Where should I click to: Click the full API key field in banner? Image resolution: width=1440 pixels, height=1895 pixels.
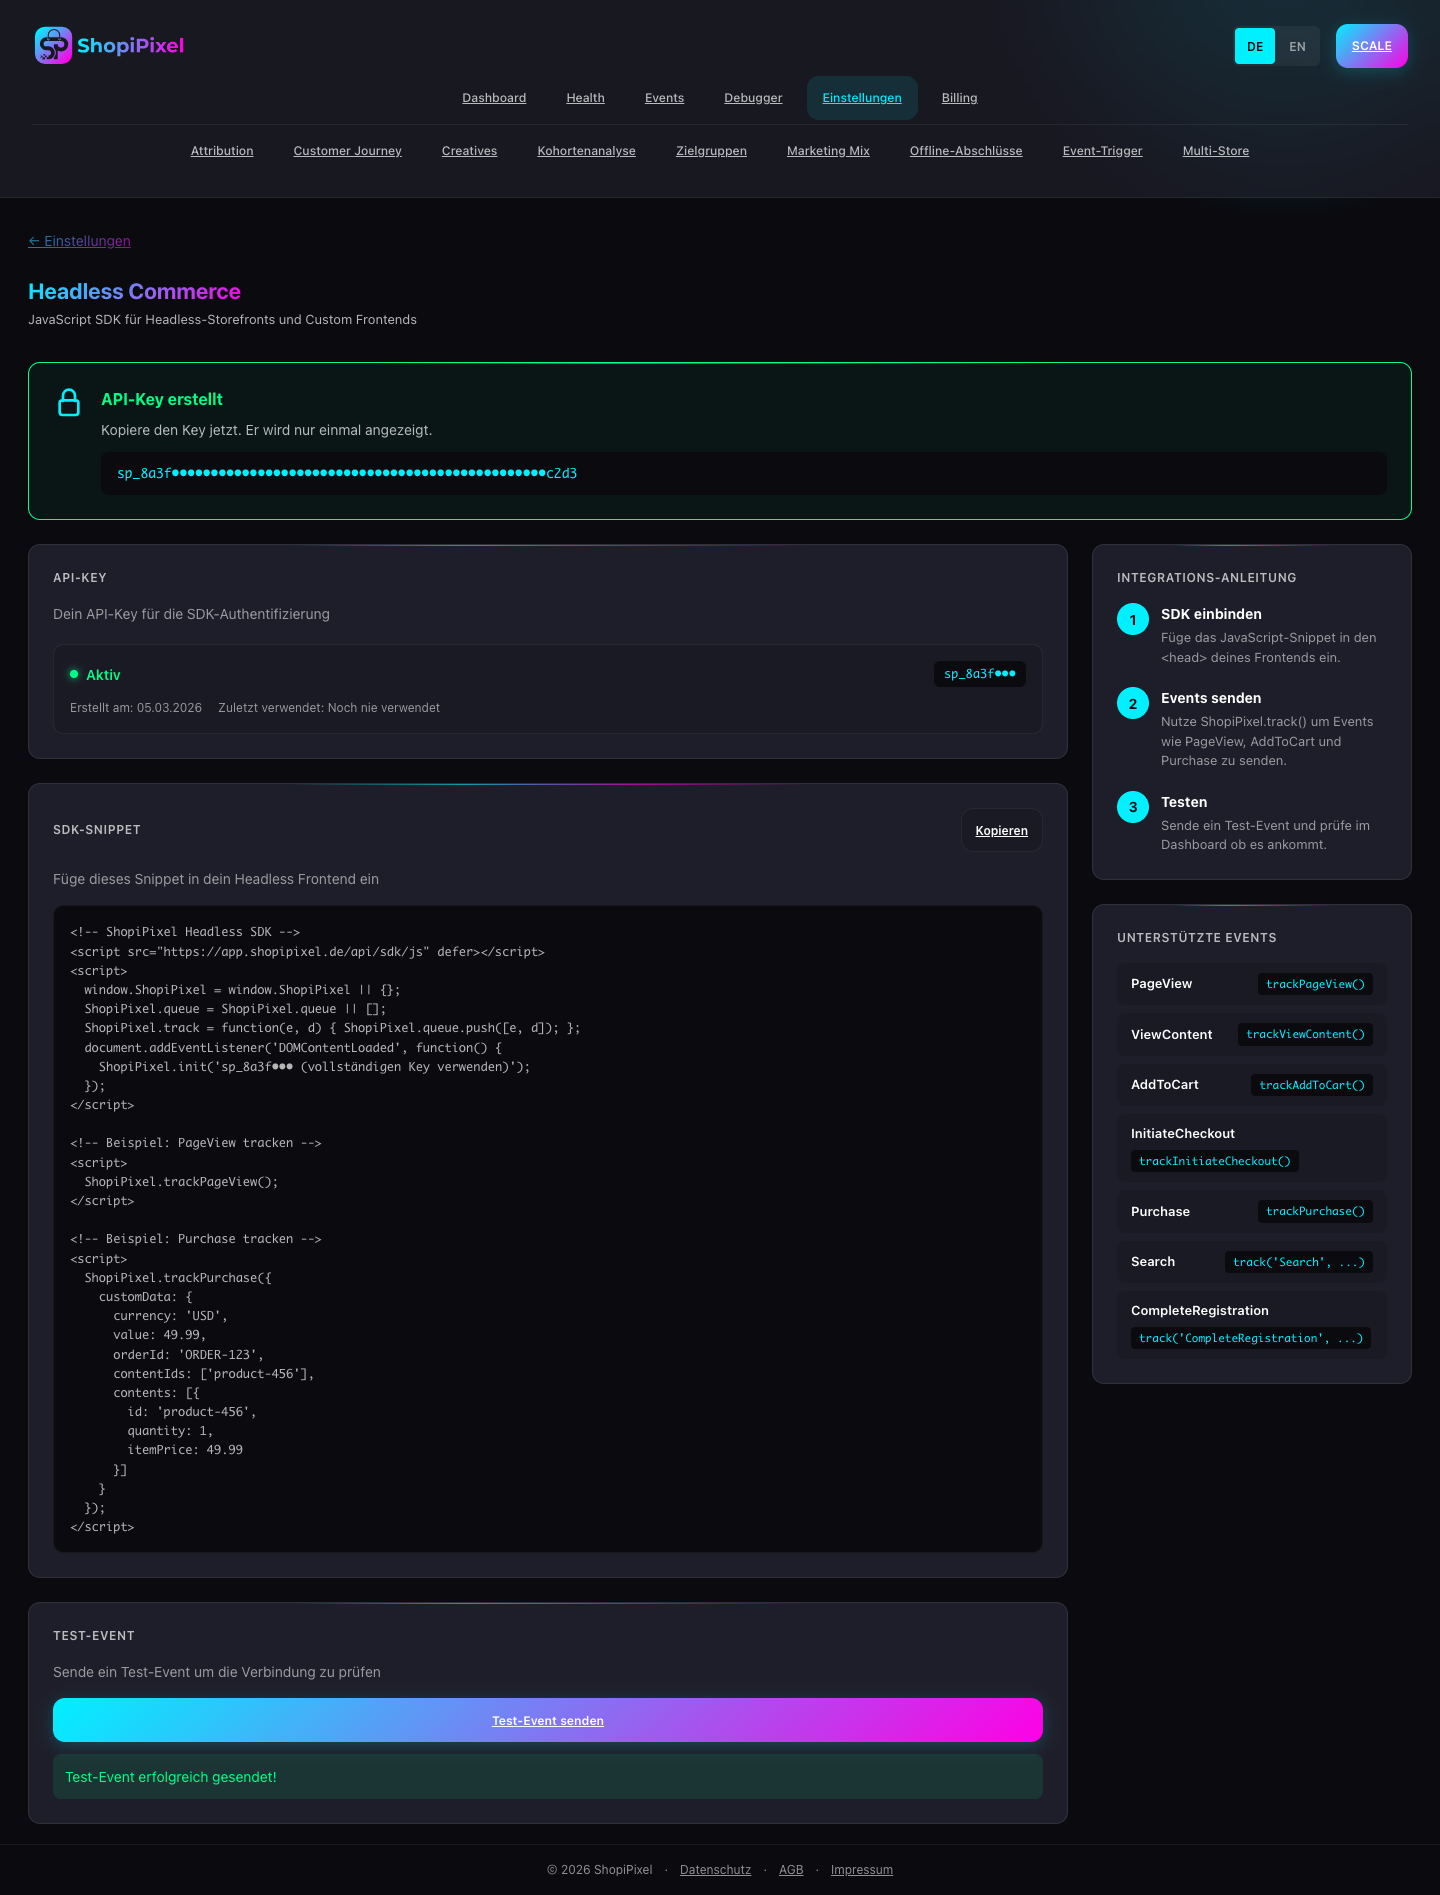click(x=743, y=473)
